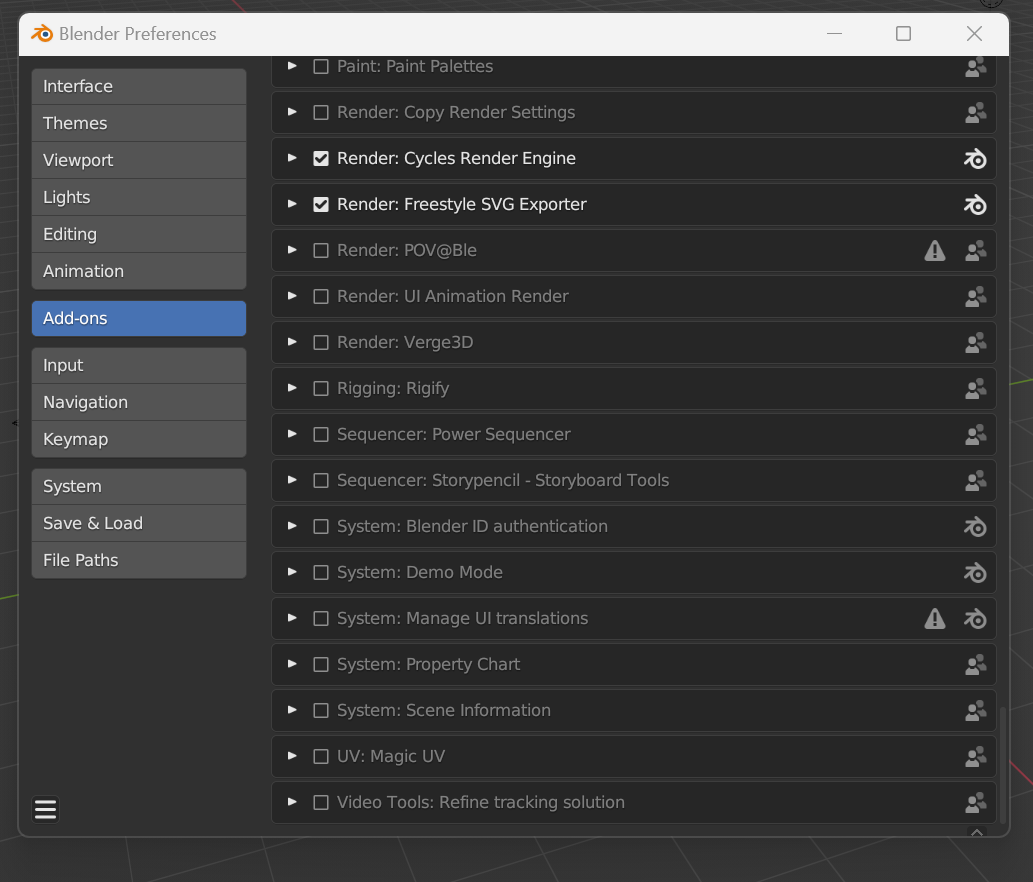Click community icon on Refine tracking solution row
The height and width of the screenshot is (882, 1033).
tap(976, 802)
